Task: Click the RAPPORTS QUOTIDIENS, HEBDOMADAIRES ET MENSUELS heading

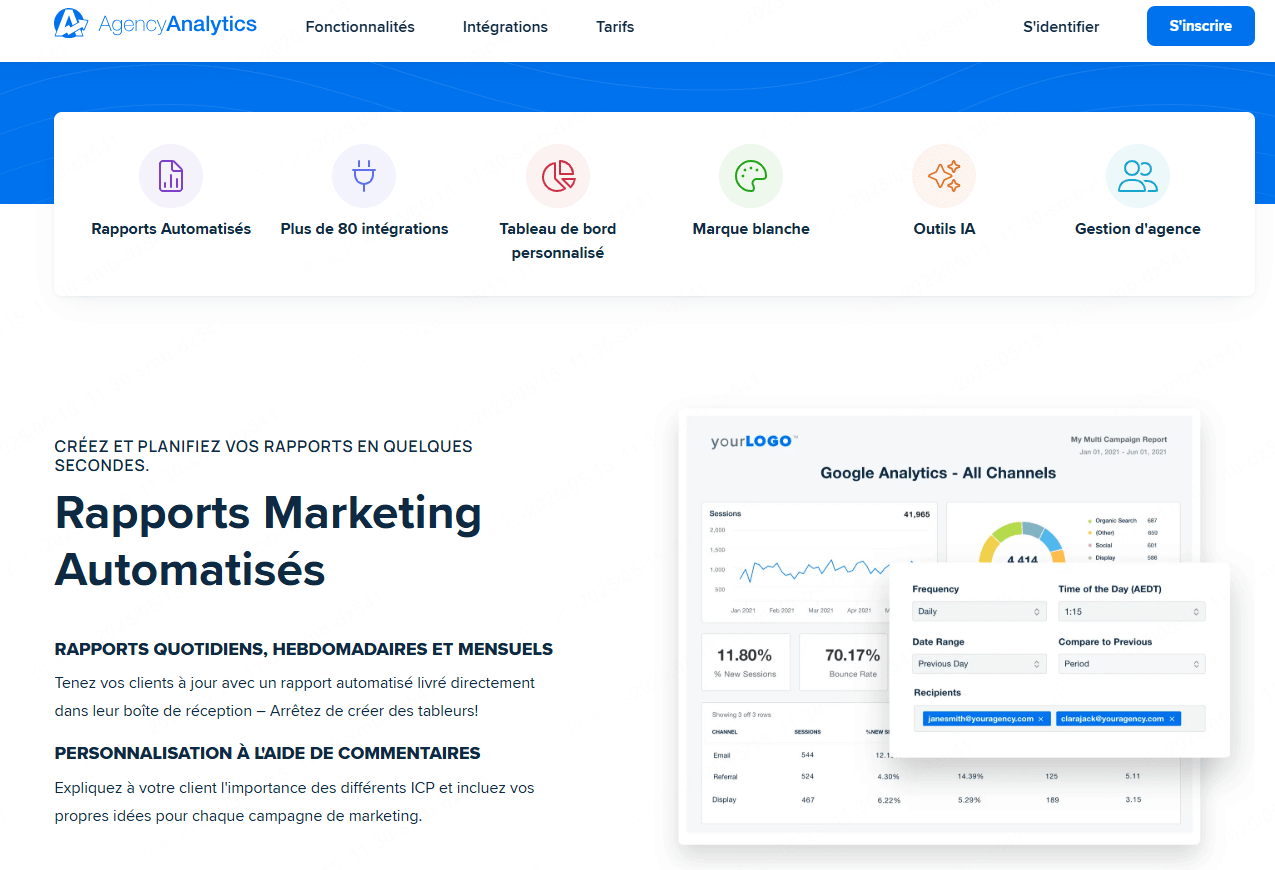Action: click(304, 649)
